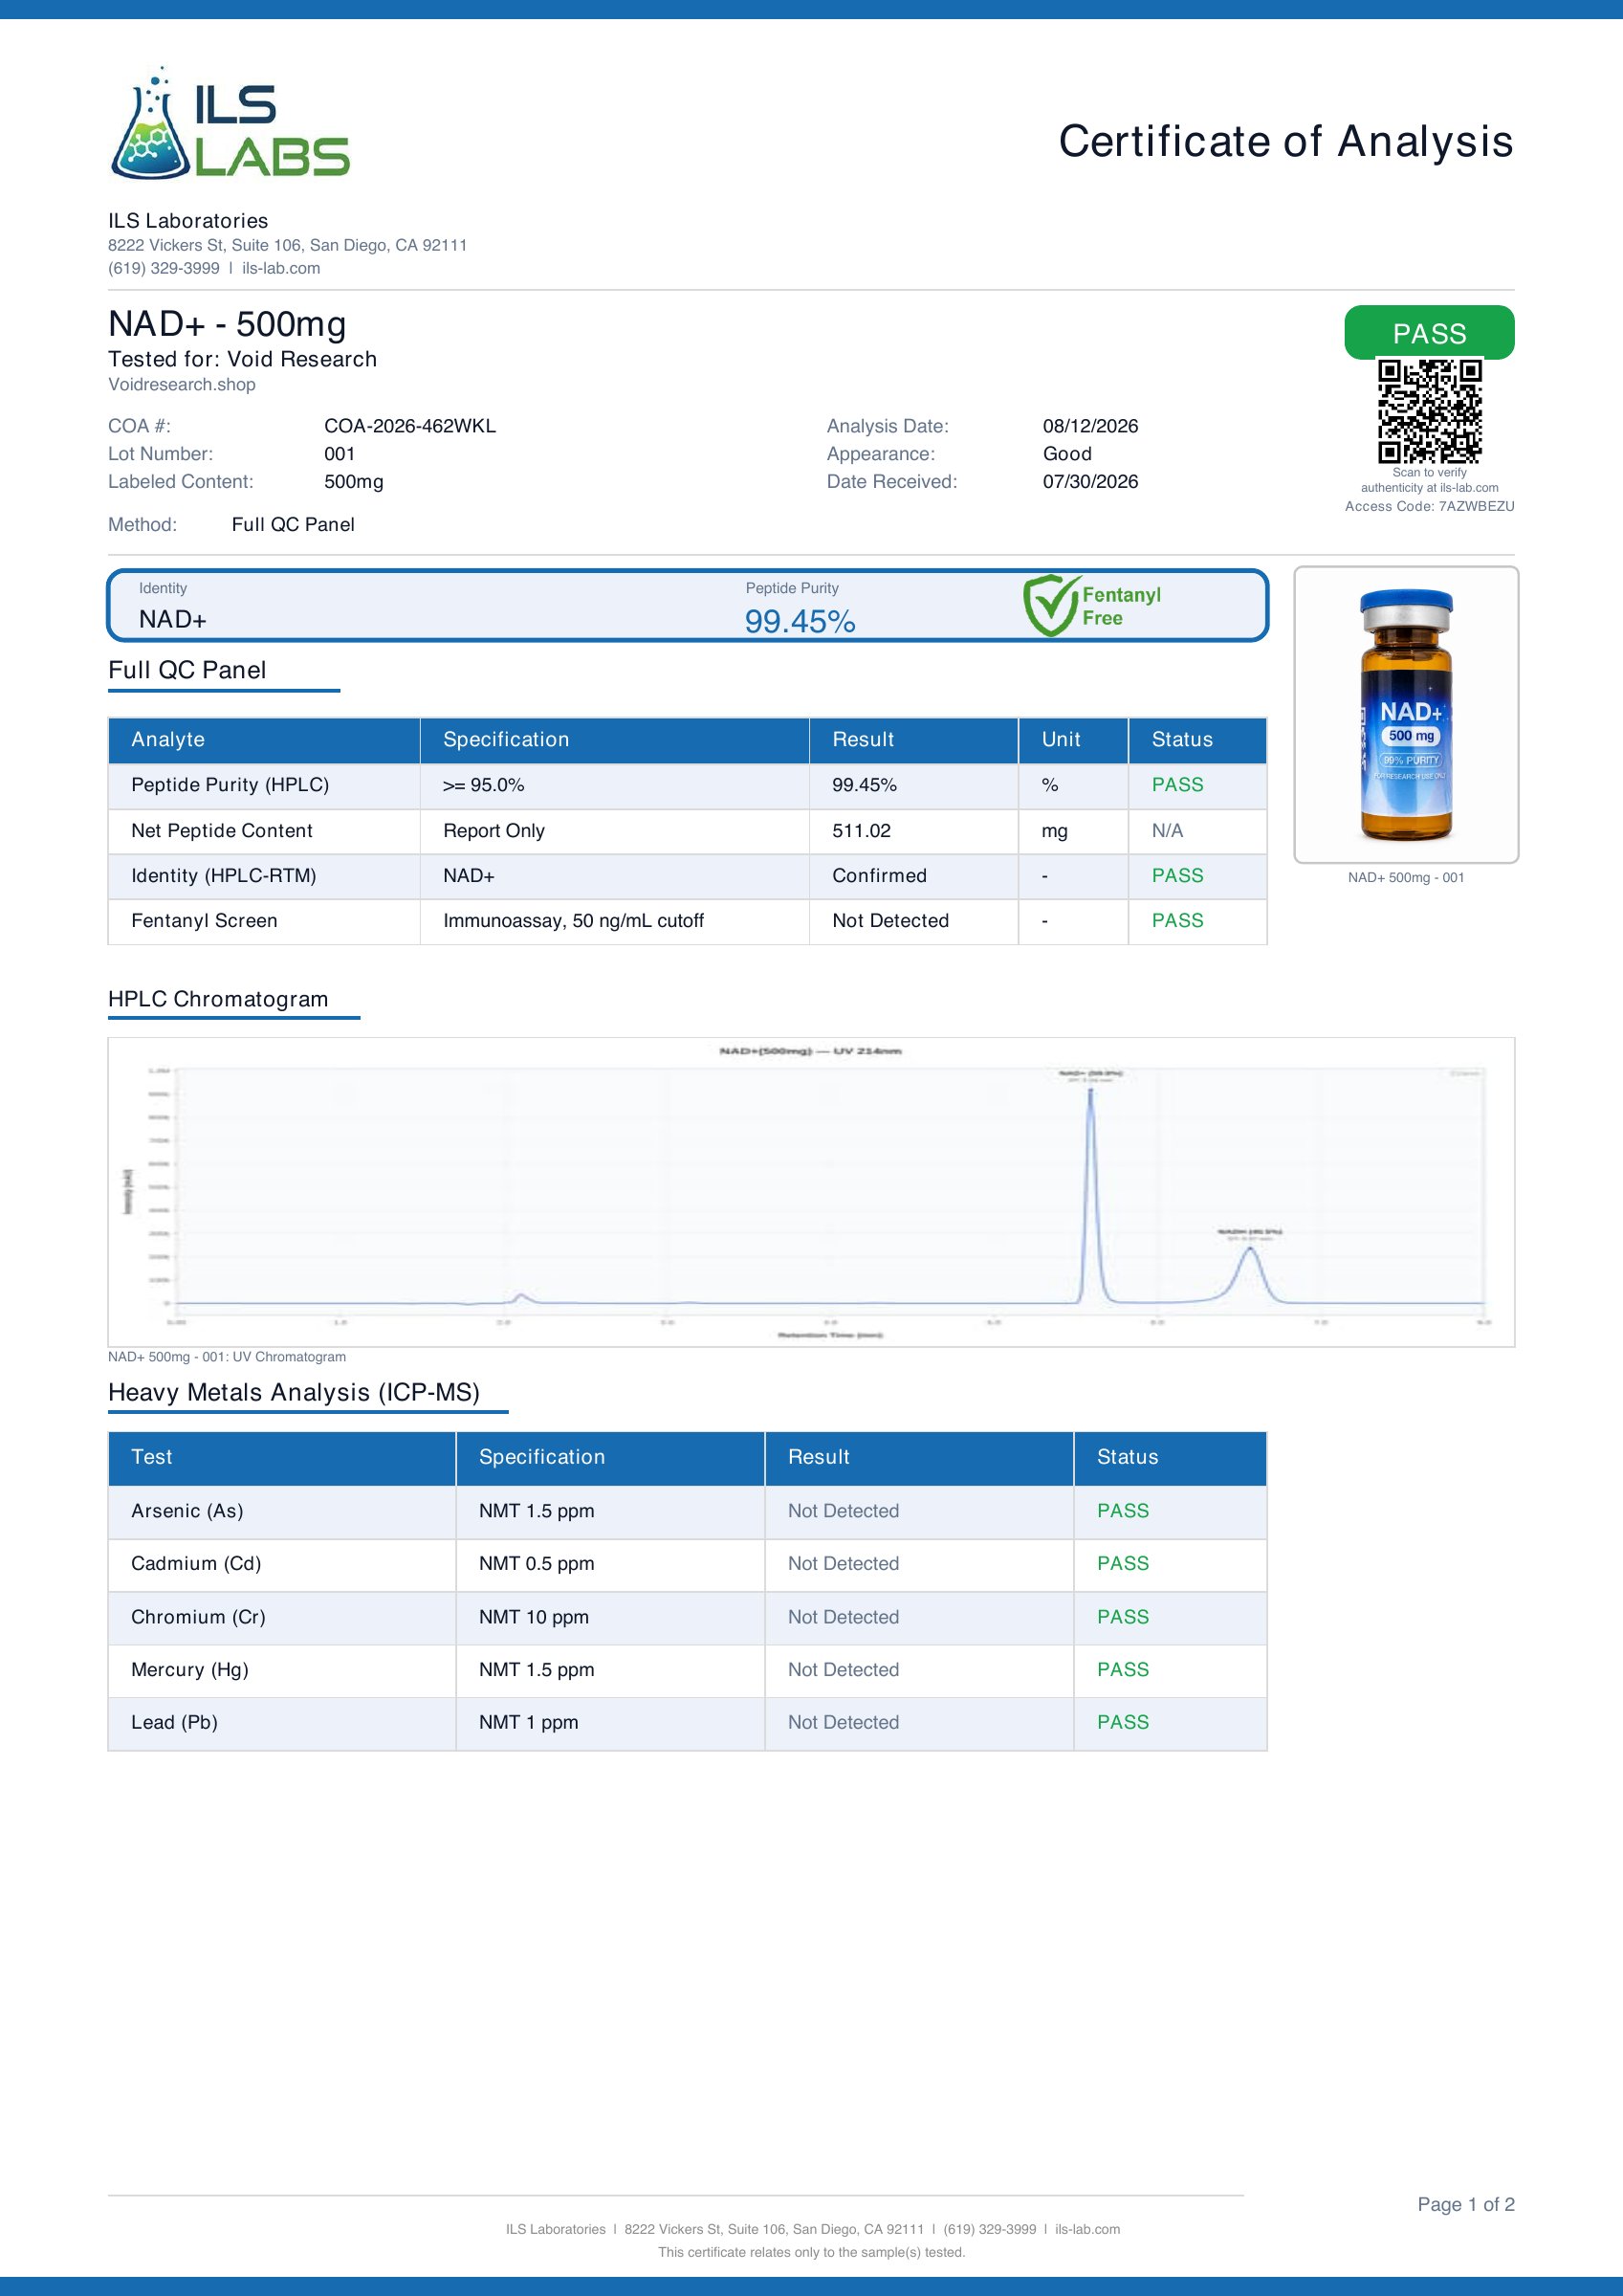
Task: Click PASS status for Fentanyl Screen
Action: coord(1177,921)
